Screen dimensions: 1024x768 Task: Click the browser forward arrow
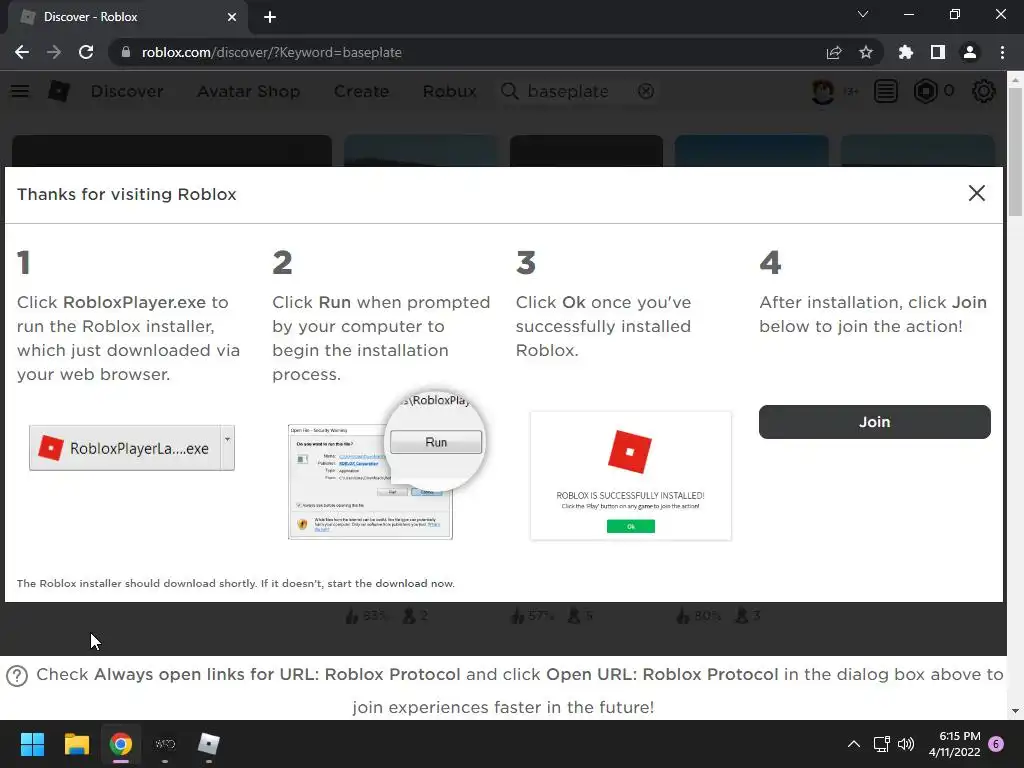click(x=54, y=52)
